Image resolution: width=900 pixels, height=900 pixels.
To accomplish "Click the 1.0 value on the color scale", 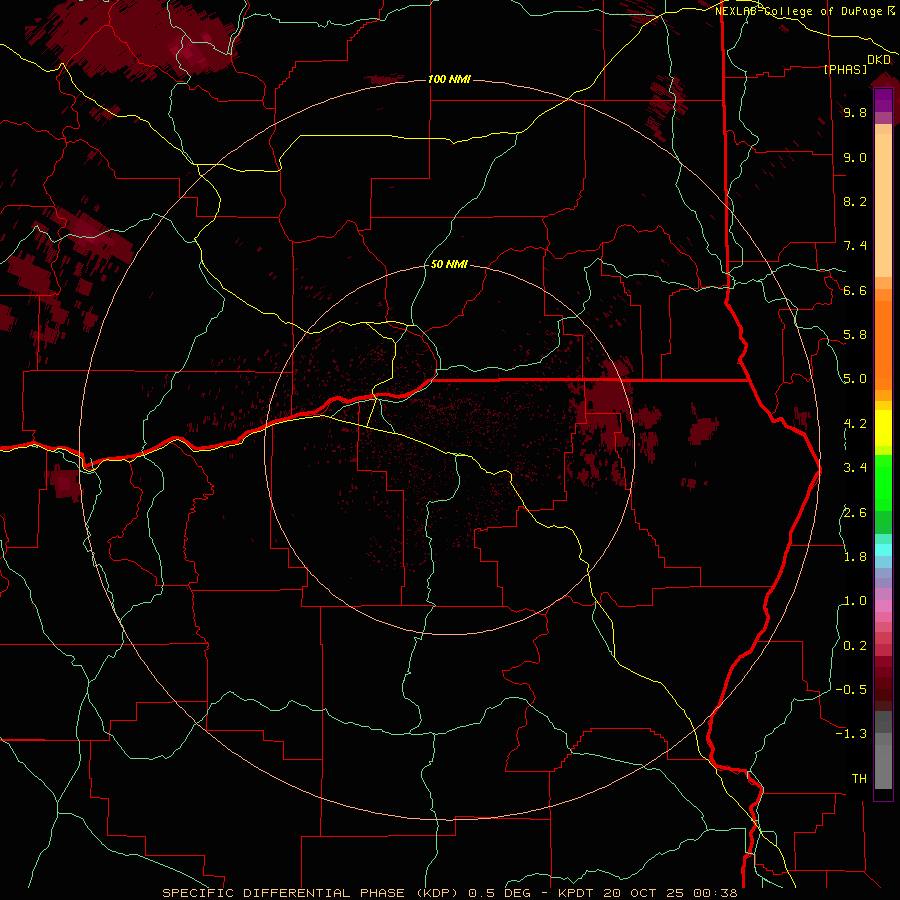I will (x=855, y=600).
